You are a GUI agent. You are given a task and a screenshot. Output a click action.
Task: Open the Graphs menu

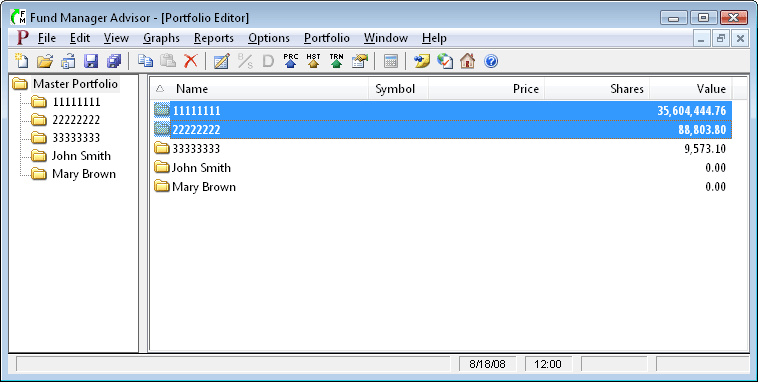161,38
